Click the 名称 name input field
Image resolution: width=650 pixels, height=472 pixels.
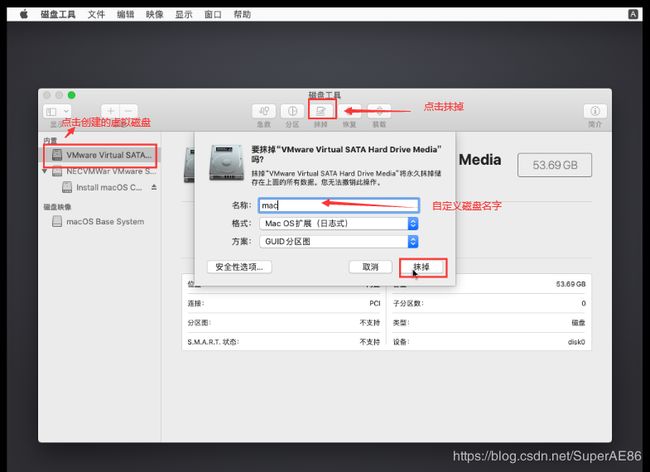pyautogui.click(x=339, y=205)
